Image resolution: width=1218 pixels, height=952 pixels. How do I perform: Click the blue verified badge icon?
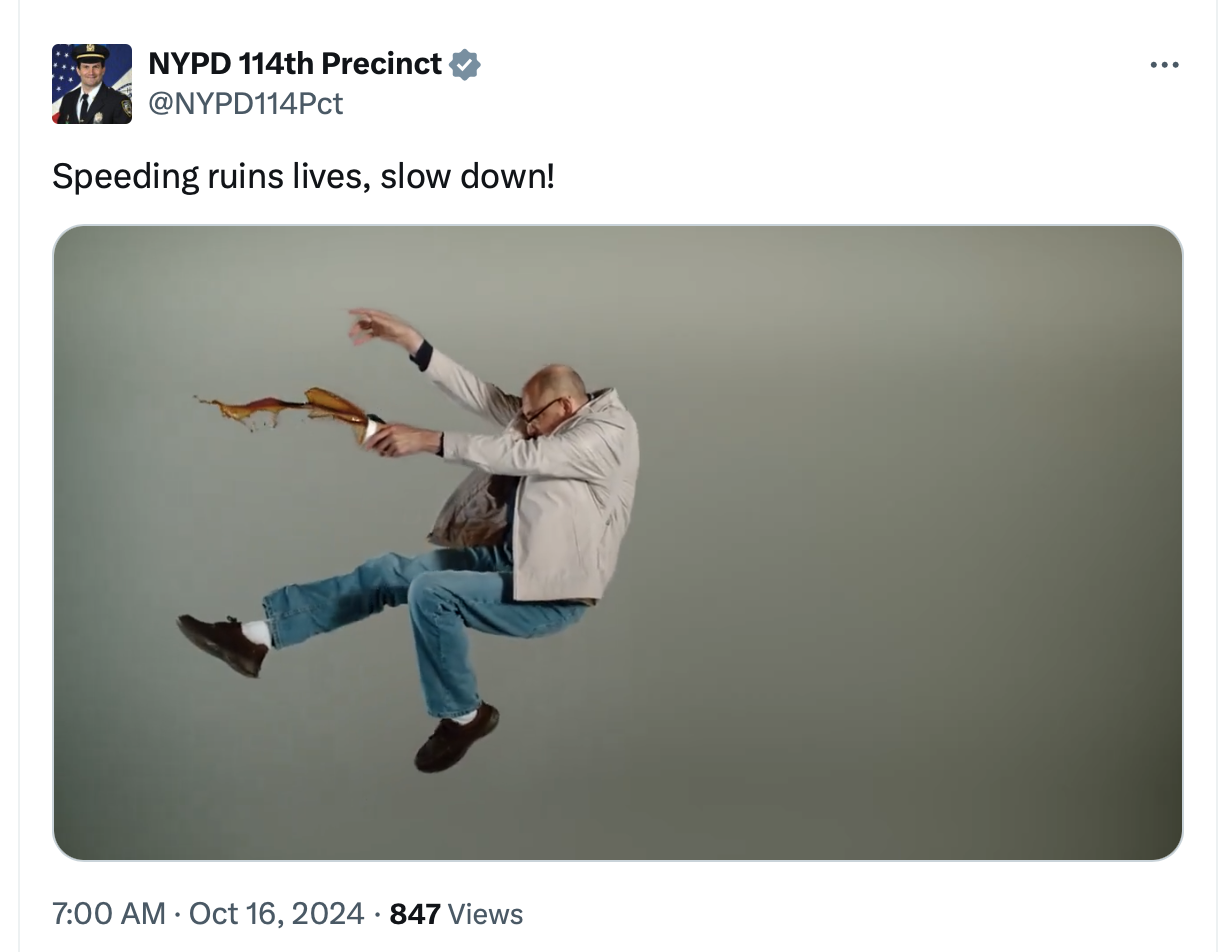(x=465, y=65)
